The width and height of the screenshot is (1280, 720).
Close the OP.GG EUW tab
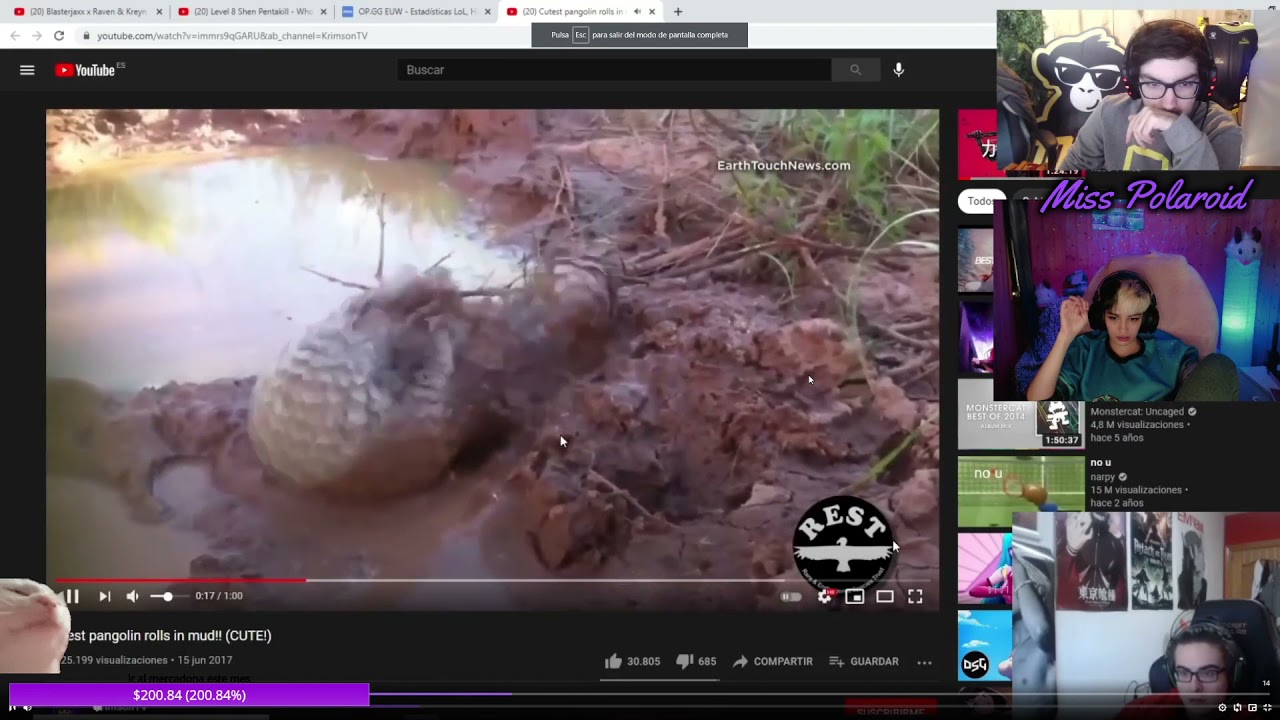tap(487, 12)
